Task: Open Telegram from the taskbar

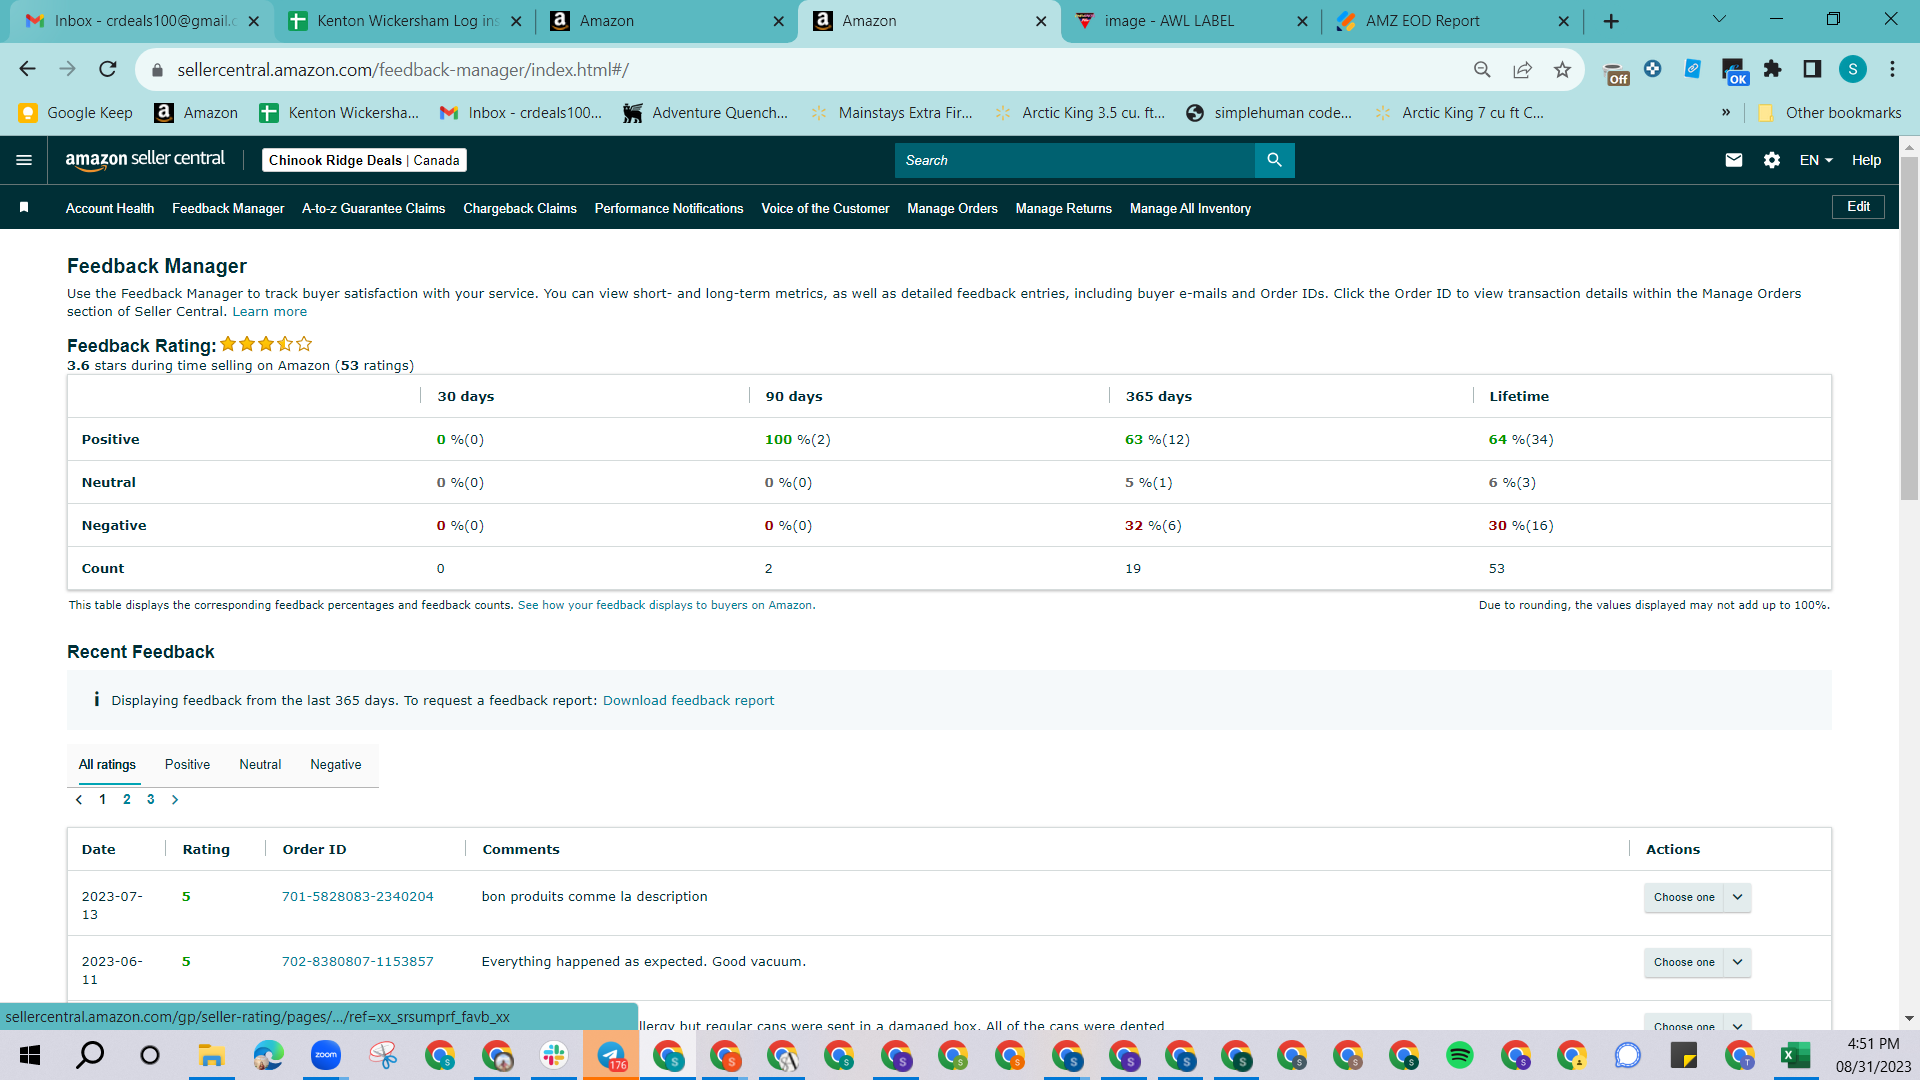Action: coord(611,1055)
